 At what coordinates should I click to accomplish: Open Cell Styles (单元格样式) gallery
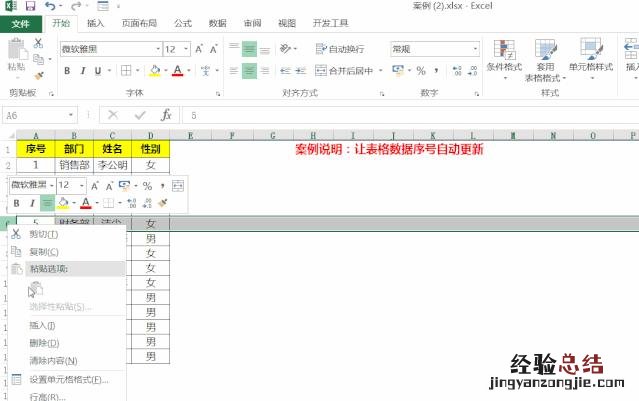[591, 59]
